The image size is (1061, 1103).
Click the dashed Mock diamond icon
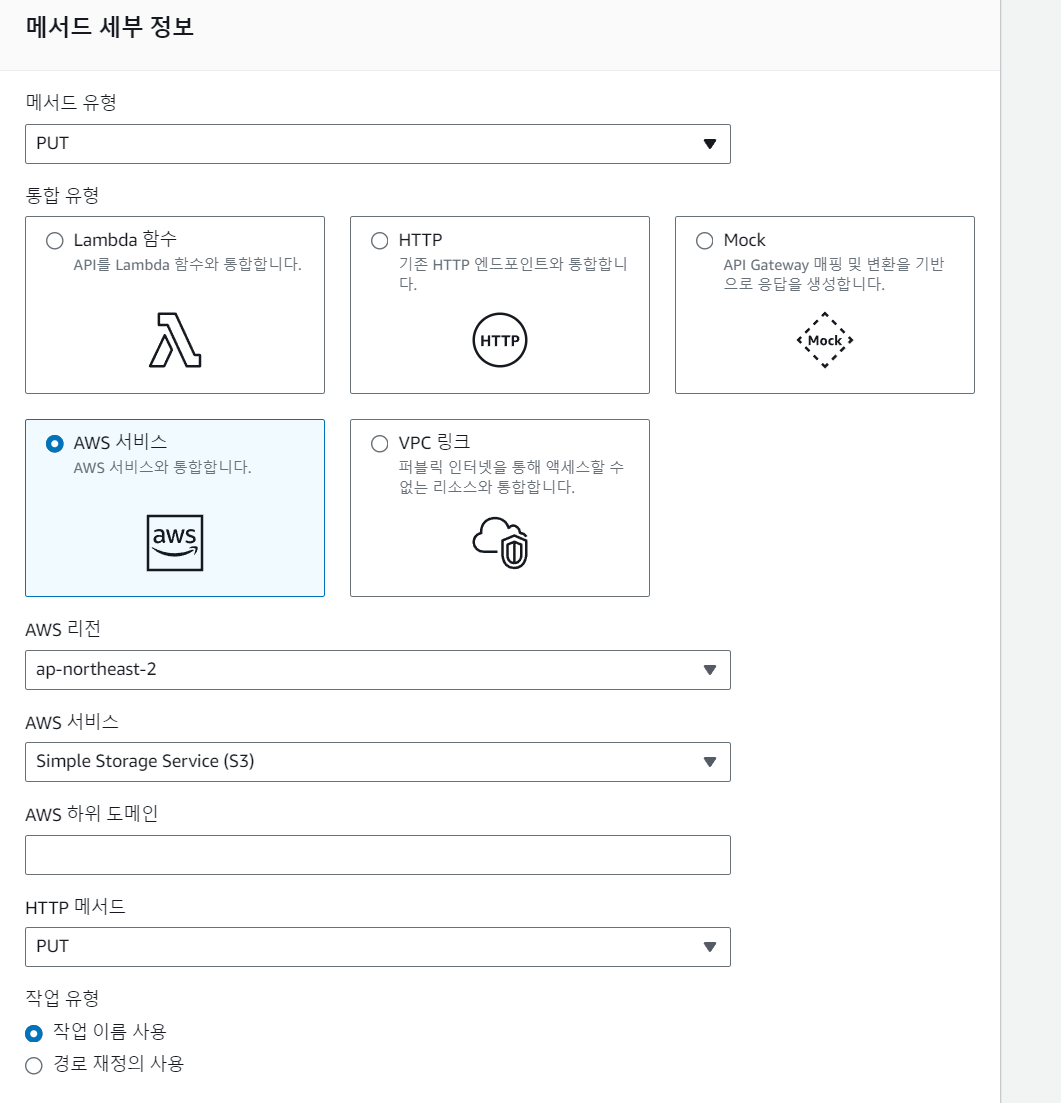(x=825, y=340)
